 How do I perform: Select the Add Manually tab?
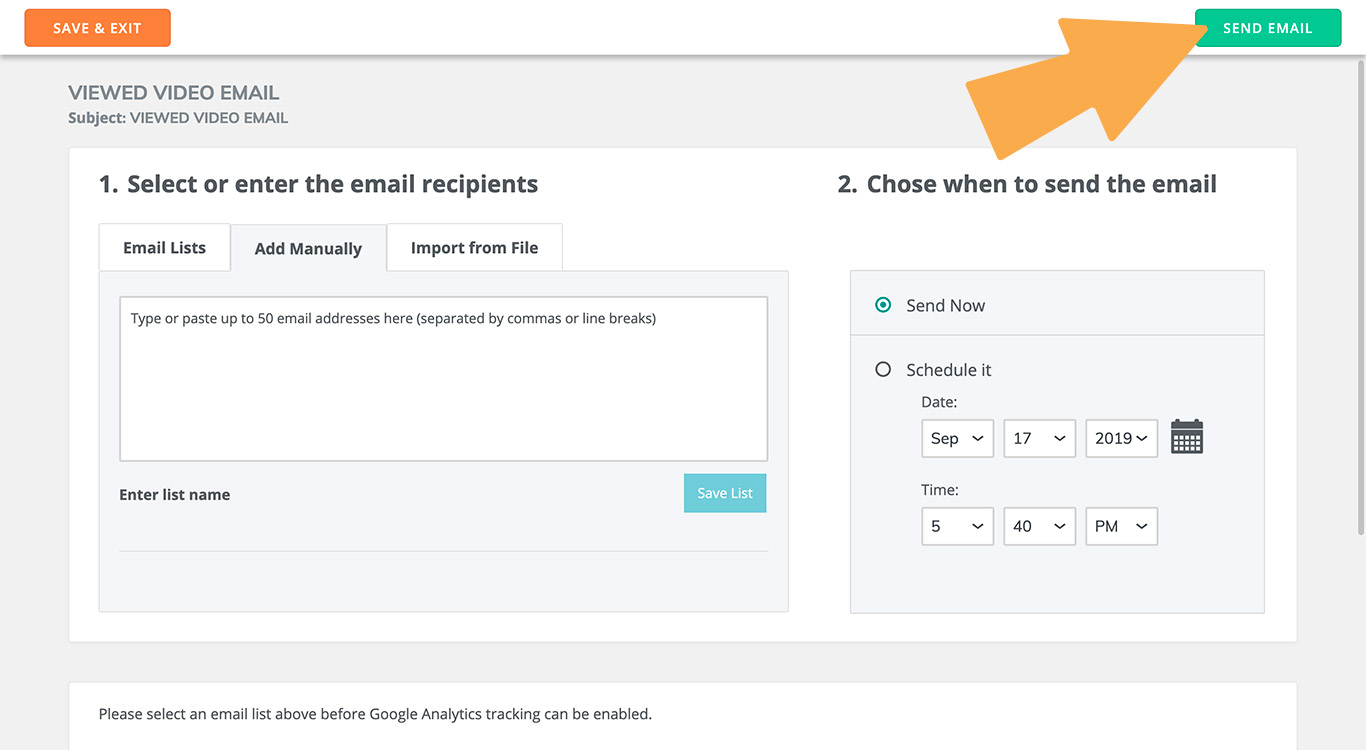click(308, 248)
